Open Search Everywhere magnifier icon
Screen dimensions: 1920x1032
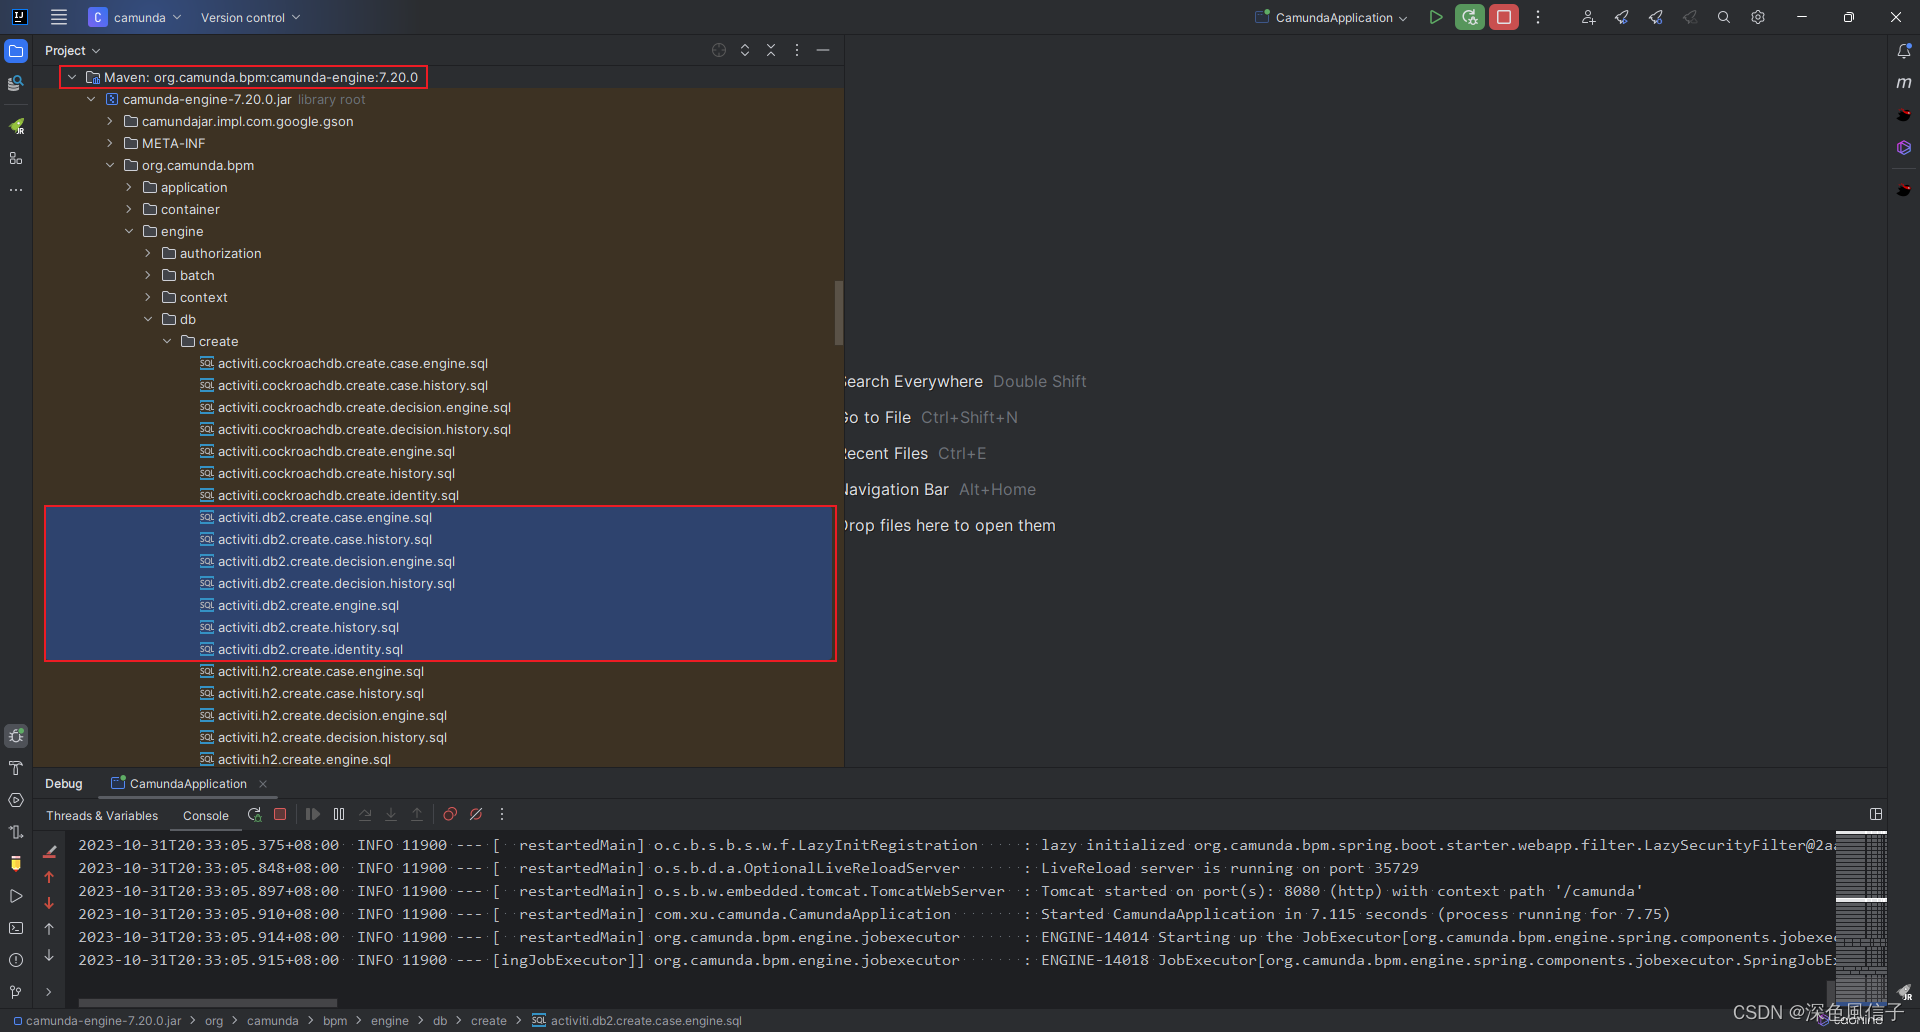(1724, 17)
